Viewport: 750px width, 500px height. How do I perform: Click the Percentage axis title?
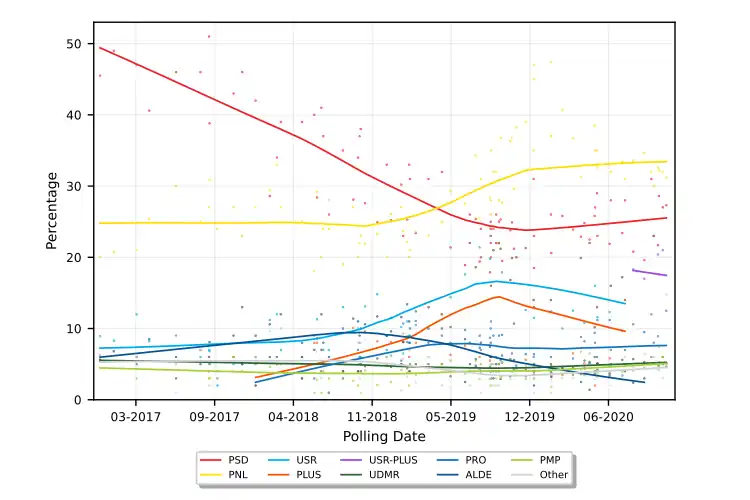coord(51,210)
